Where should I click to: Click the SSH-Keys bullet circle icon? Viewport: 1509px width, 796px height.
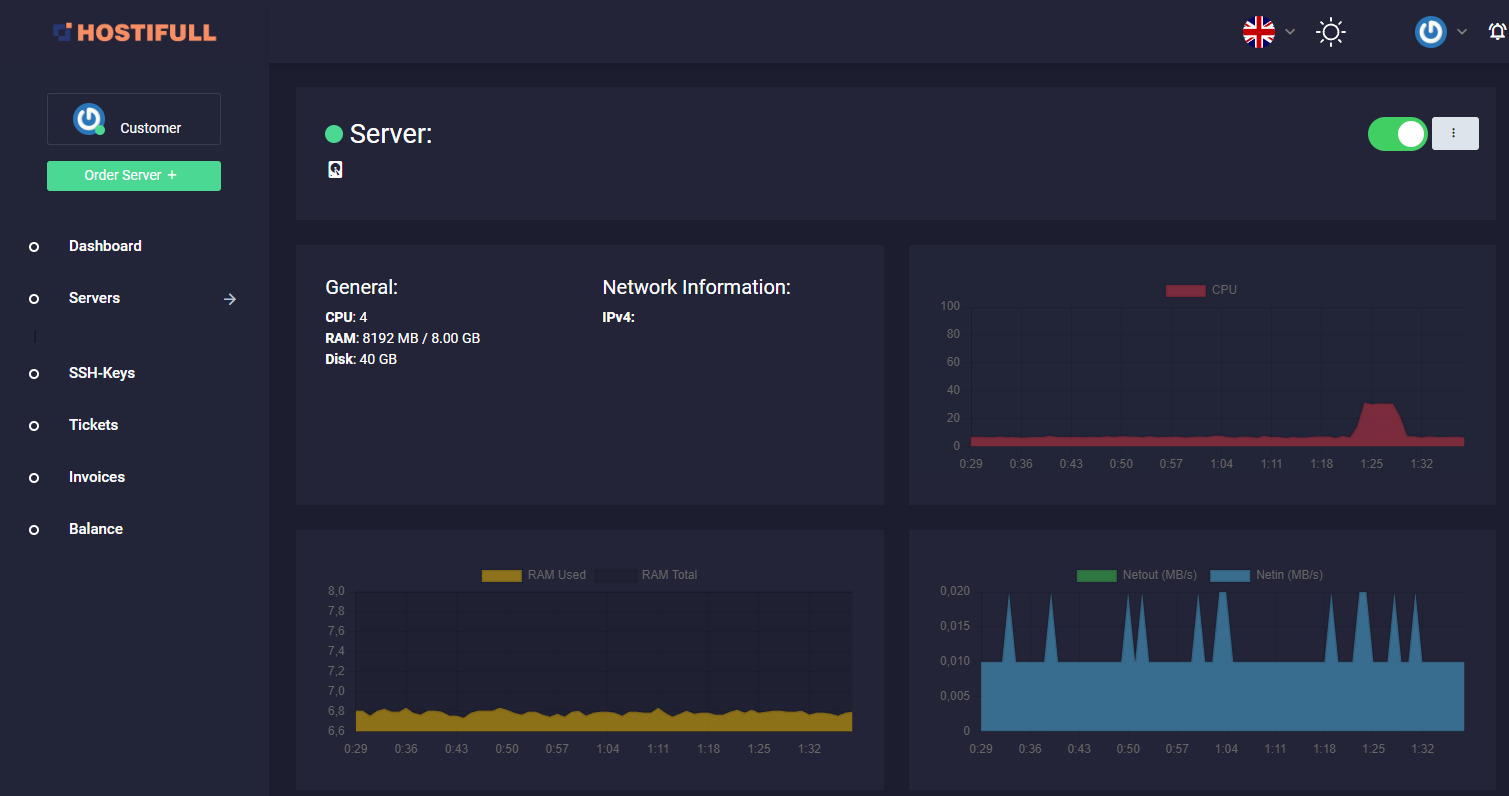(x=34, y=374)
